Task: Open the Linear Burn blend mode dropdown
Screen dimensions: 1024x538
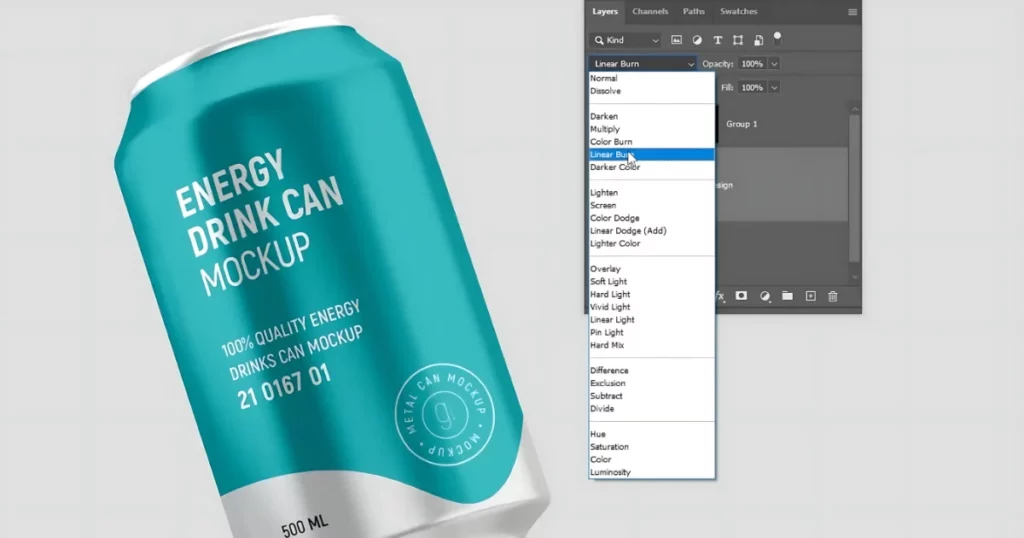Action: point(643,64)
